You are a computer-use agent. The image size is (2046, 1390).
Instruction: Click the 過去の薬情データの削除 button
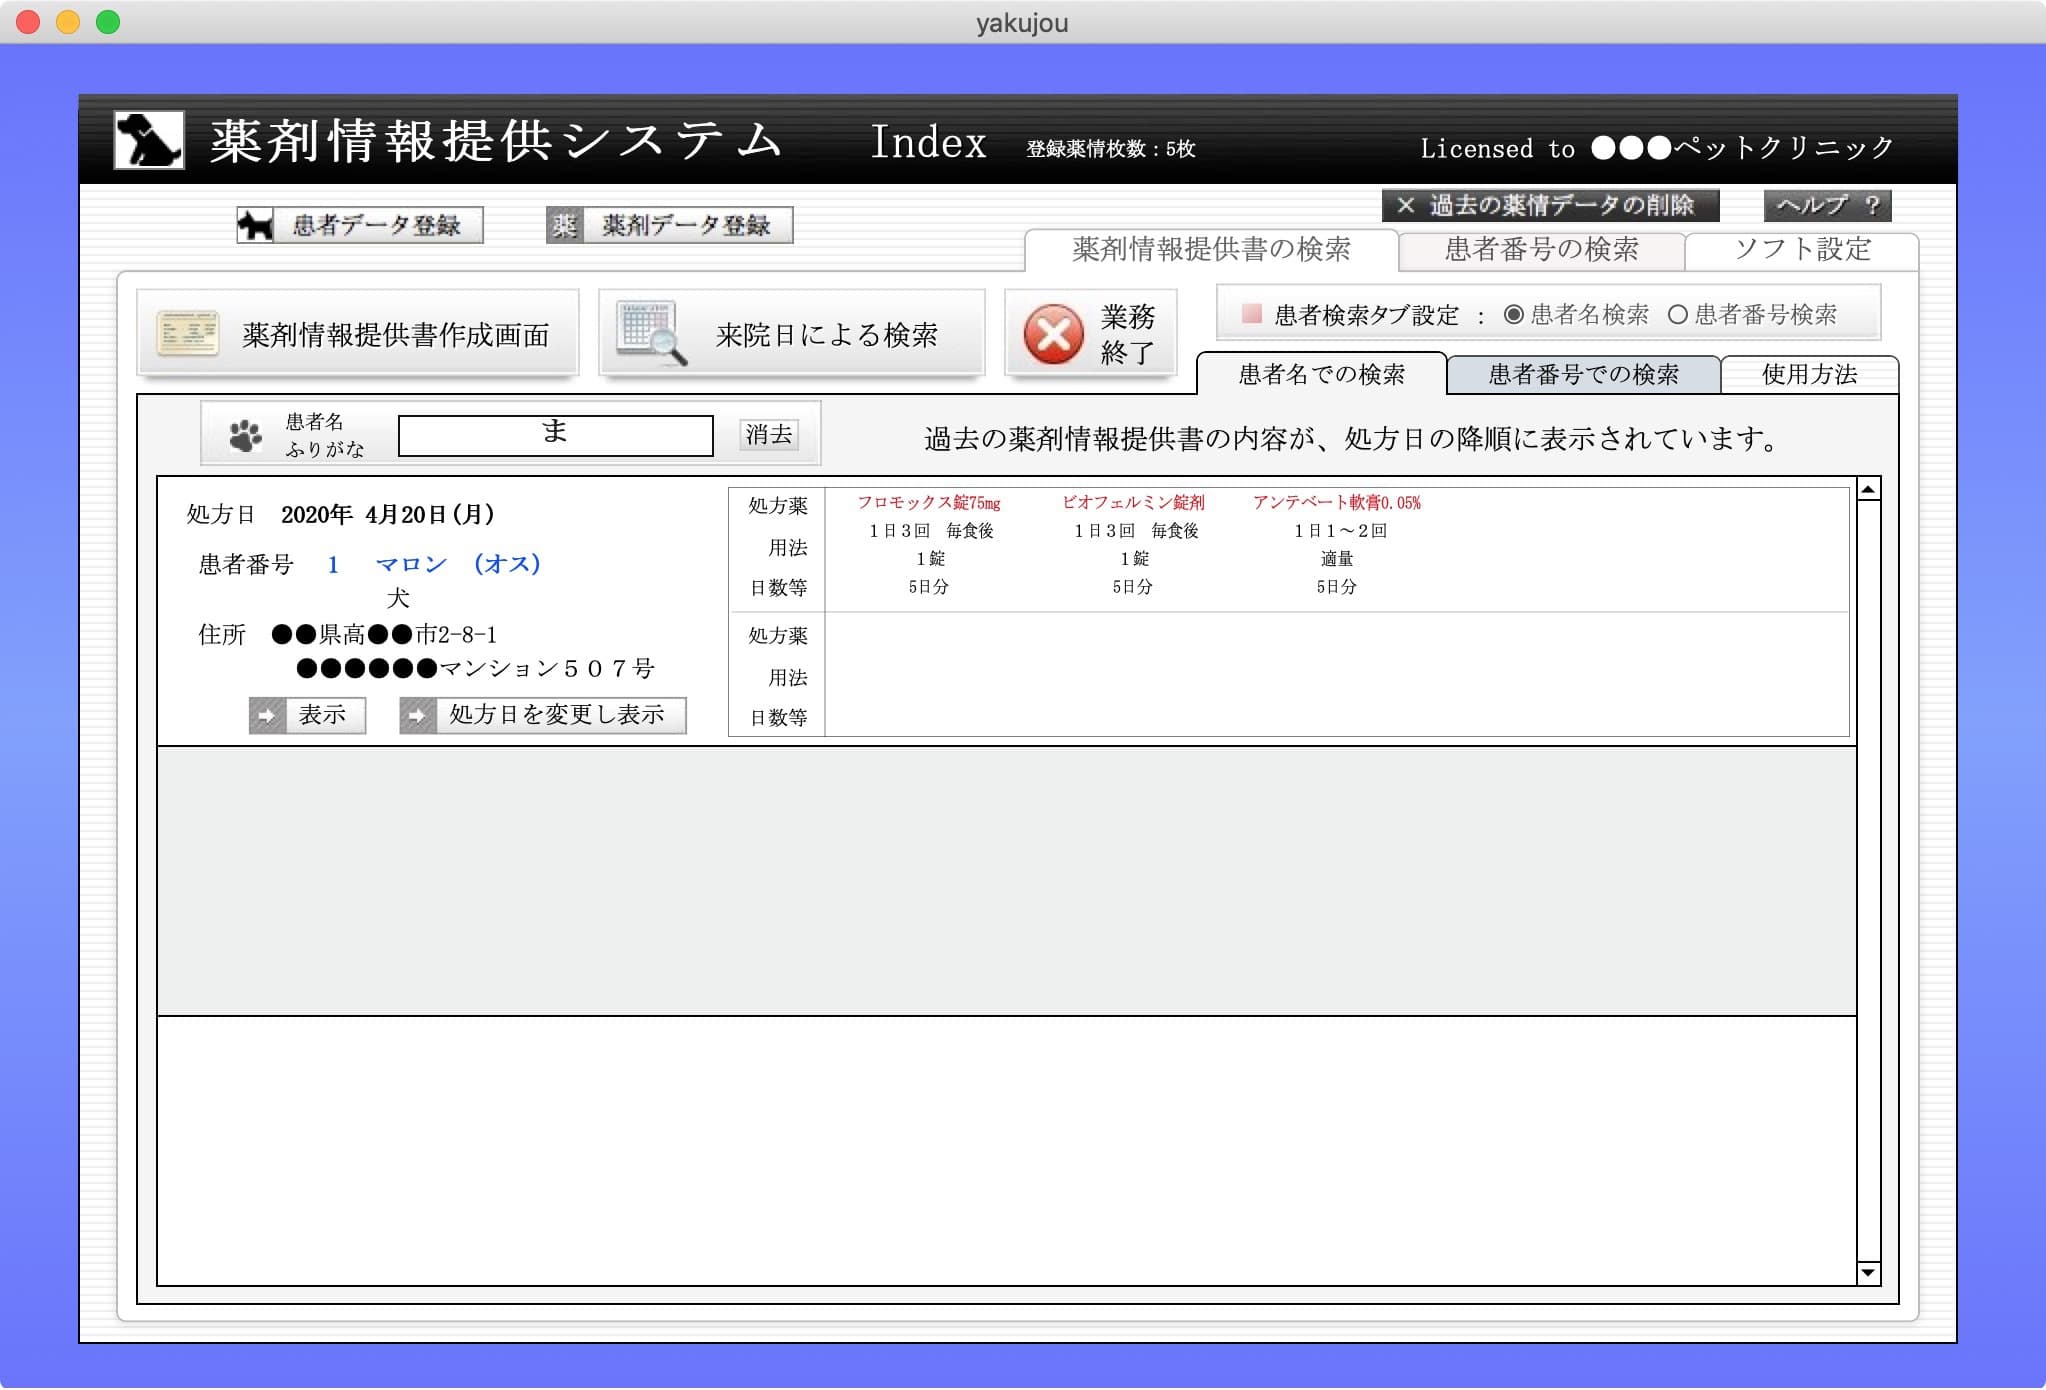(x=1550, y=205)
